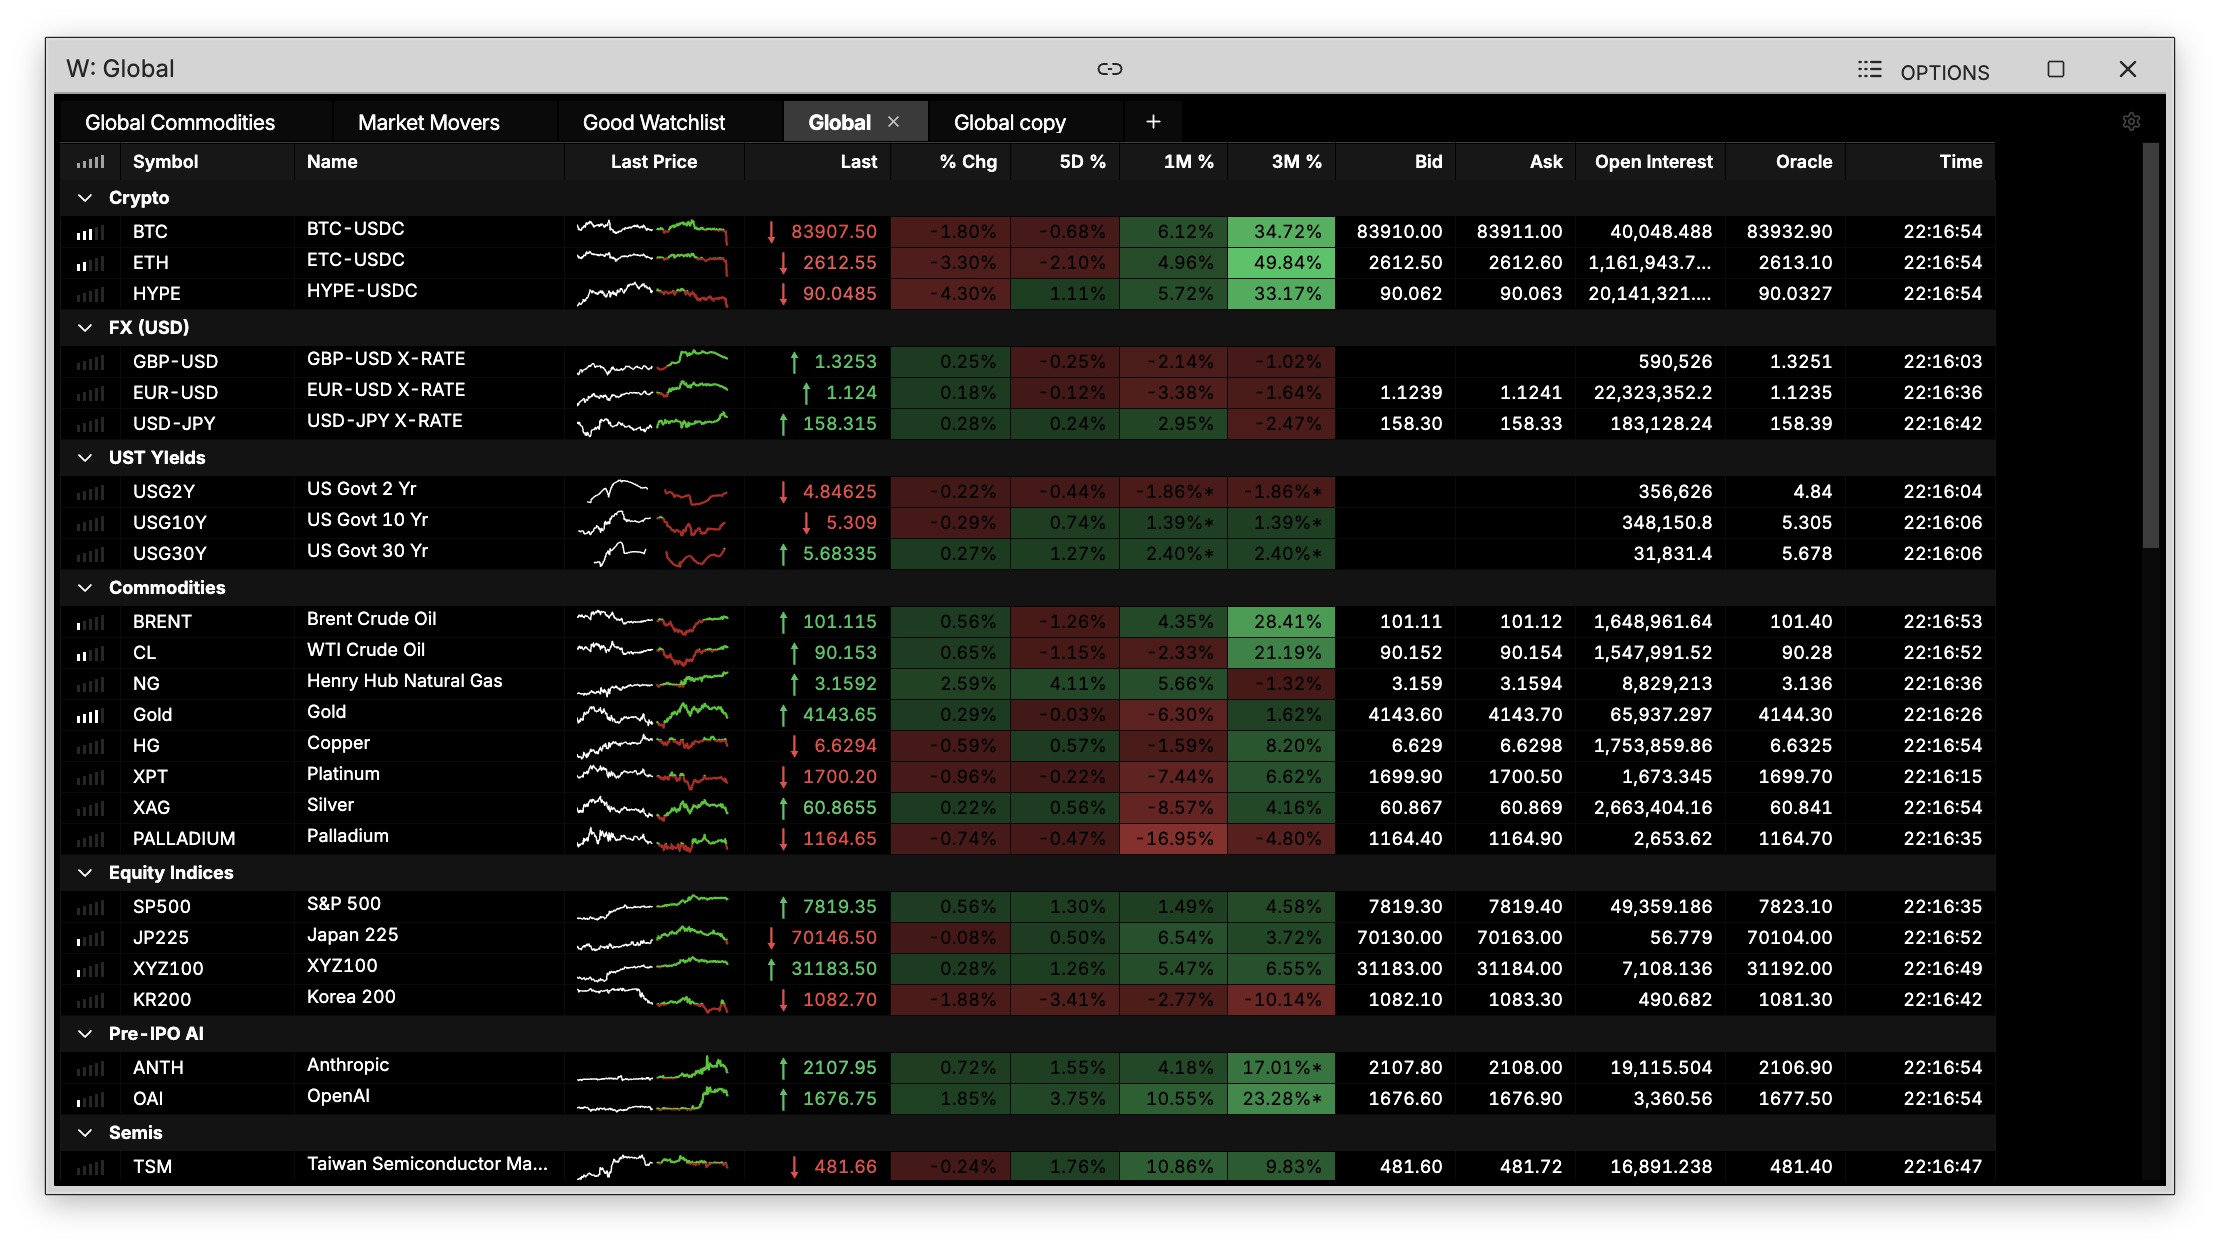This screenshot has width=2220, height=1248.
Task: Select KR200 3M % cell -10.14%
Action: (x=1282, y=1000)
